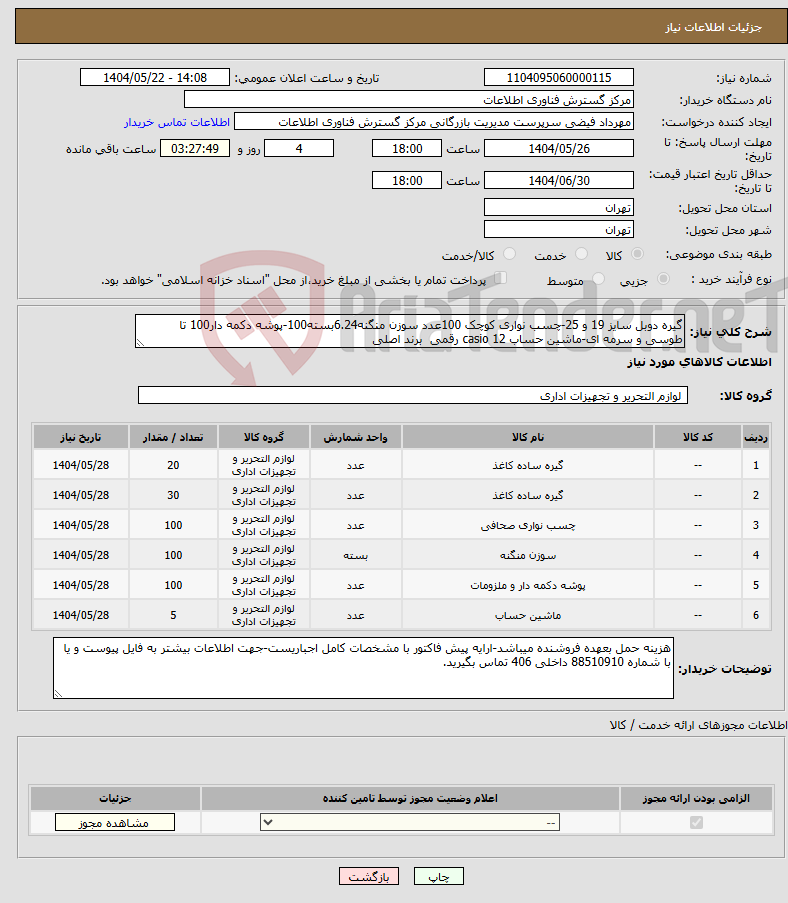Click the مشاهده مجوز button
This screenshot has height=903, width=788.
point(115,822)
